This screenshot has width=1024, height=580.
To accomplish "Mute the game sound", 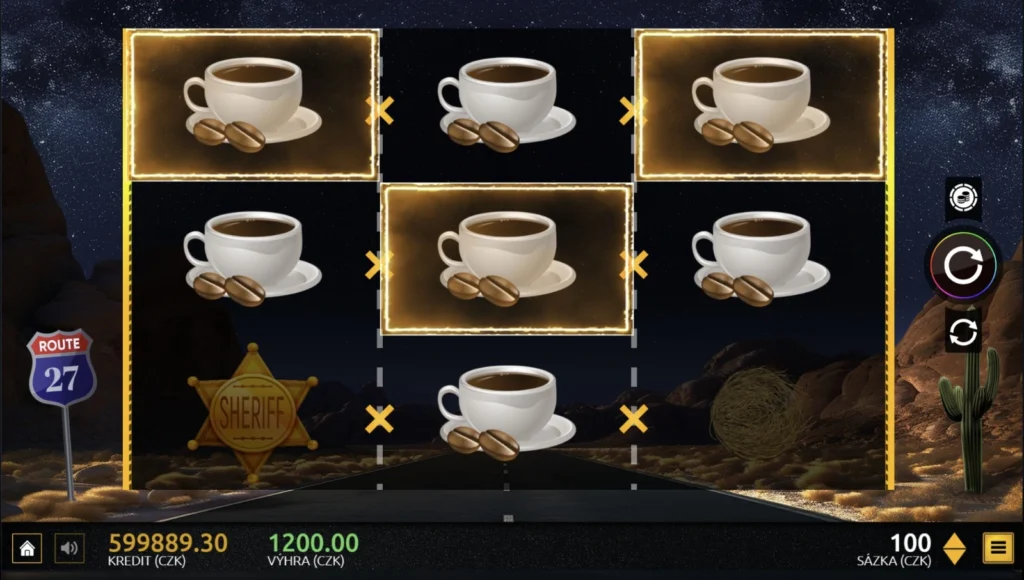I will [69, 548].
